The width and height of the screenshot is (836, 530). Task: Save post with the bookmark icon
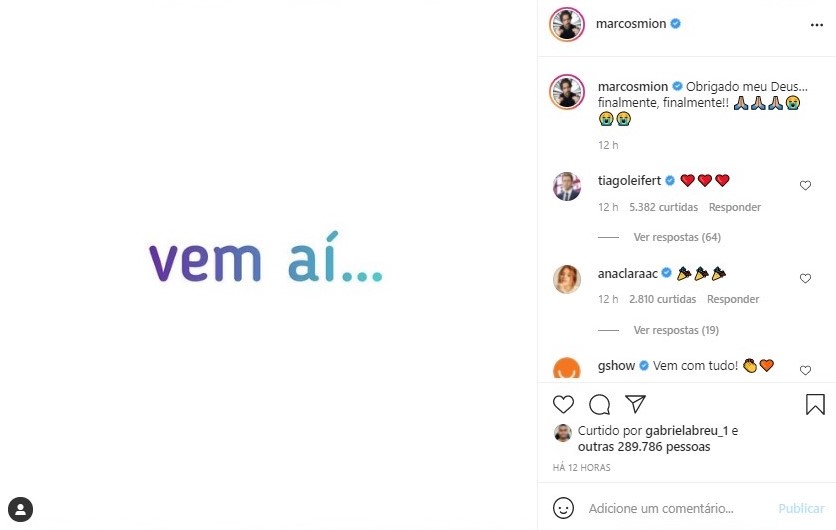click(x=815, y=404)
